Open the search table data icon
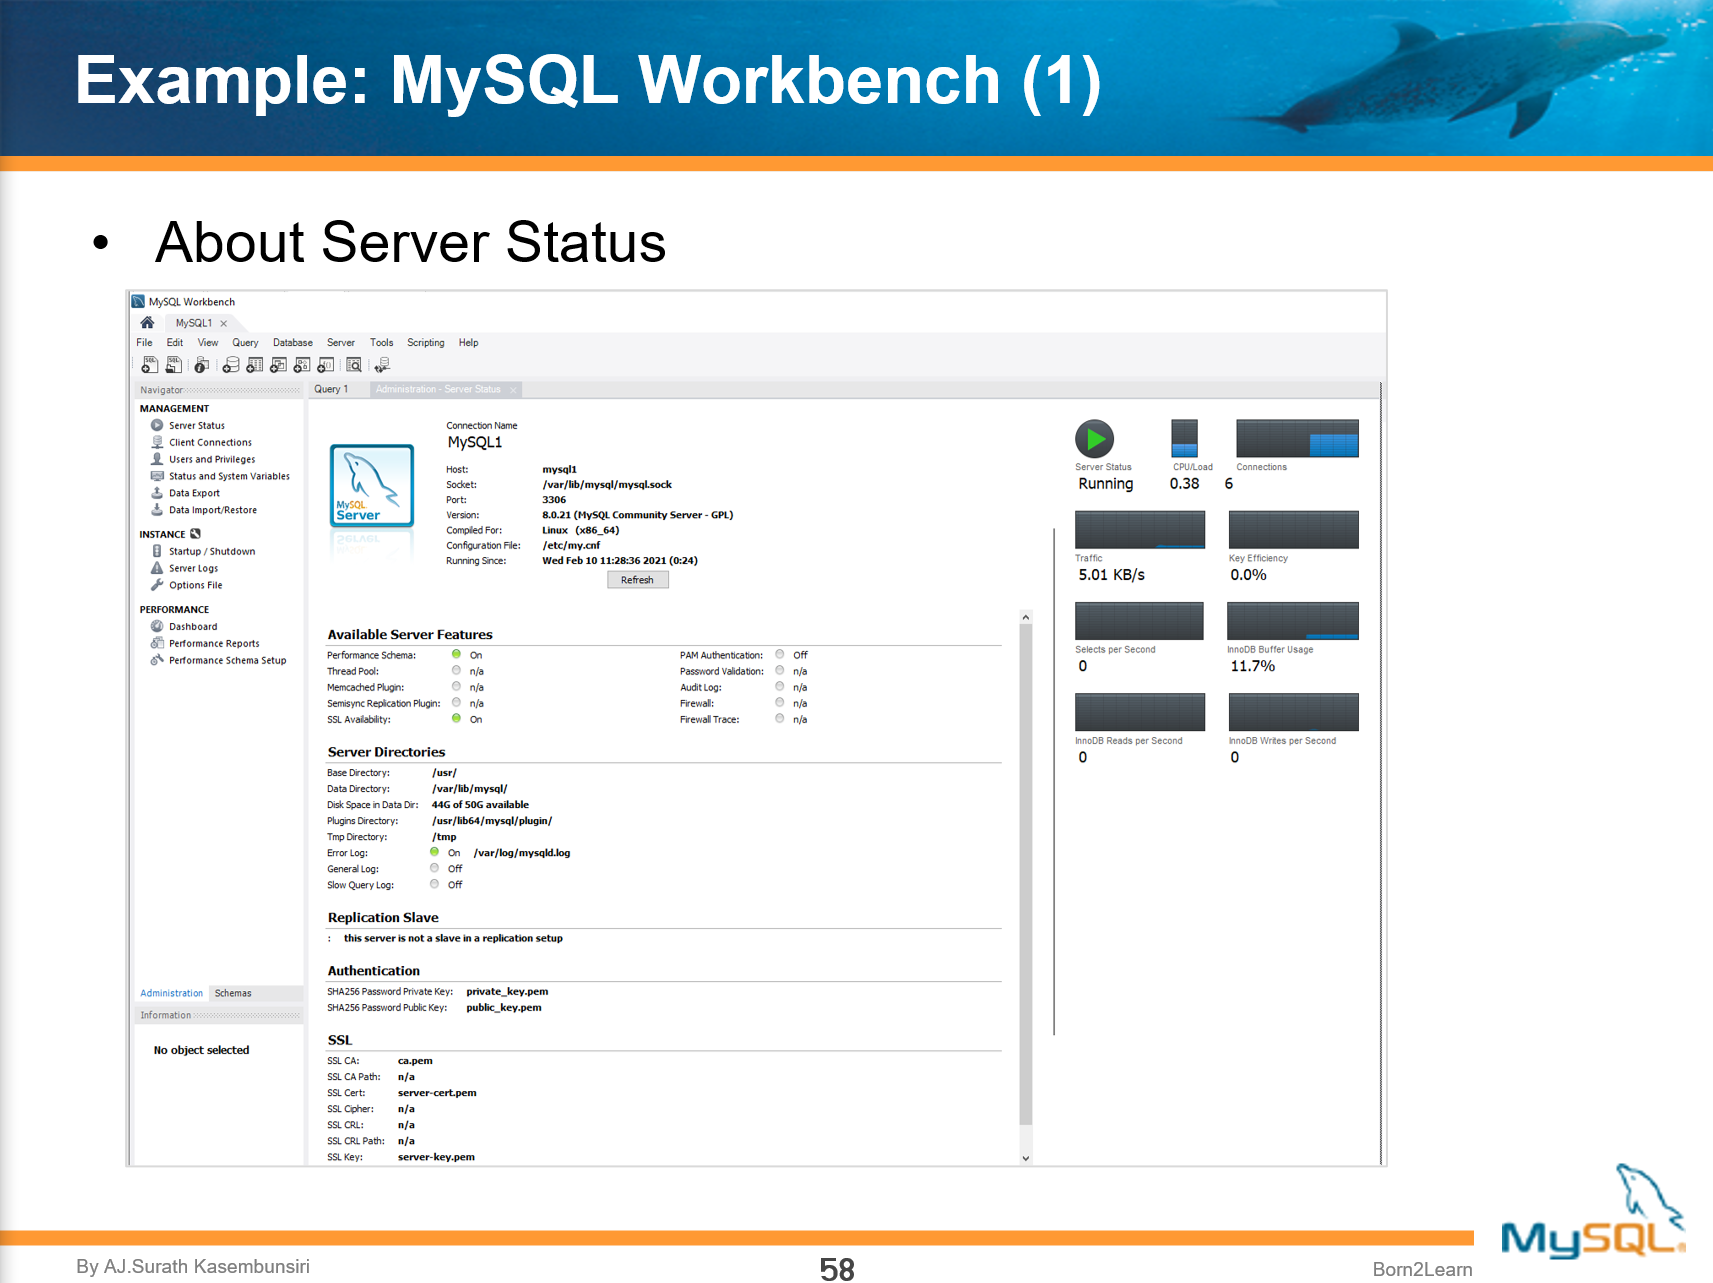1713x1283 pixels. (353, 364)
